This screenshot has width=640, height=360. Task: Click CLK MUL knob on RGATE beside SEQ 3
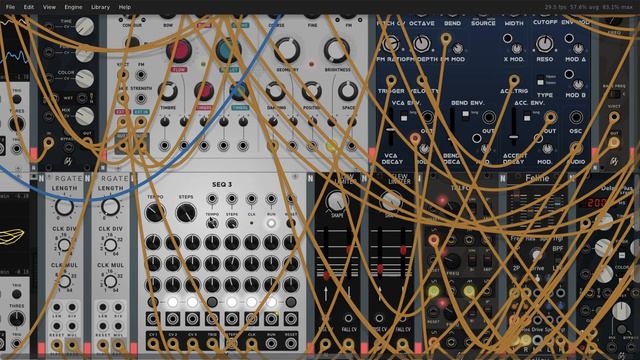coord(110,281)
